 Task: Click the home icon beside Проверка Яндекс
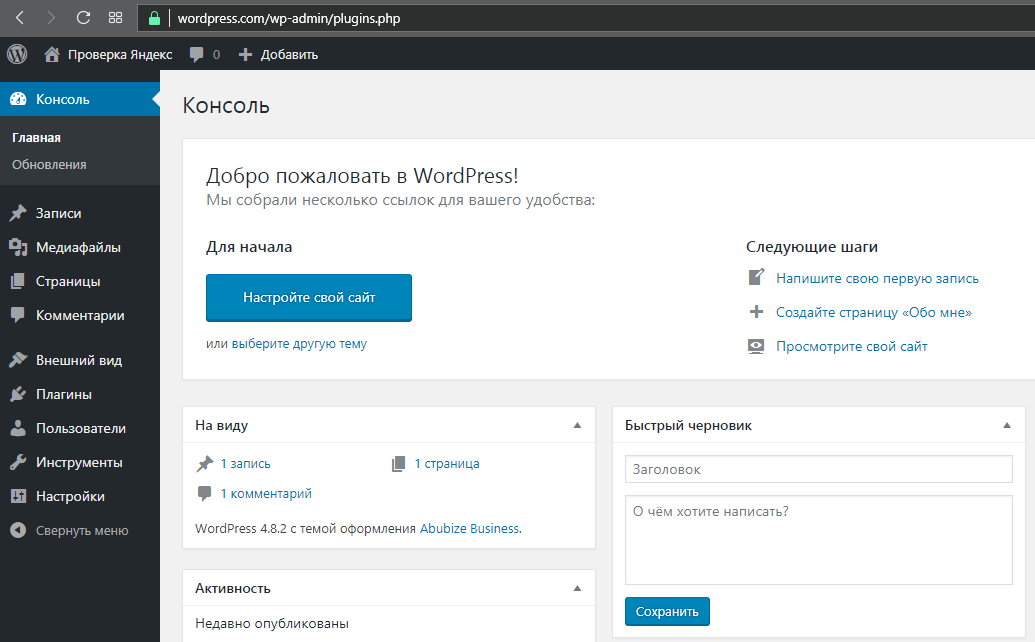tap(52, 54)
